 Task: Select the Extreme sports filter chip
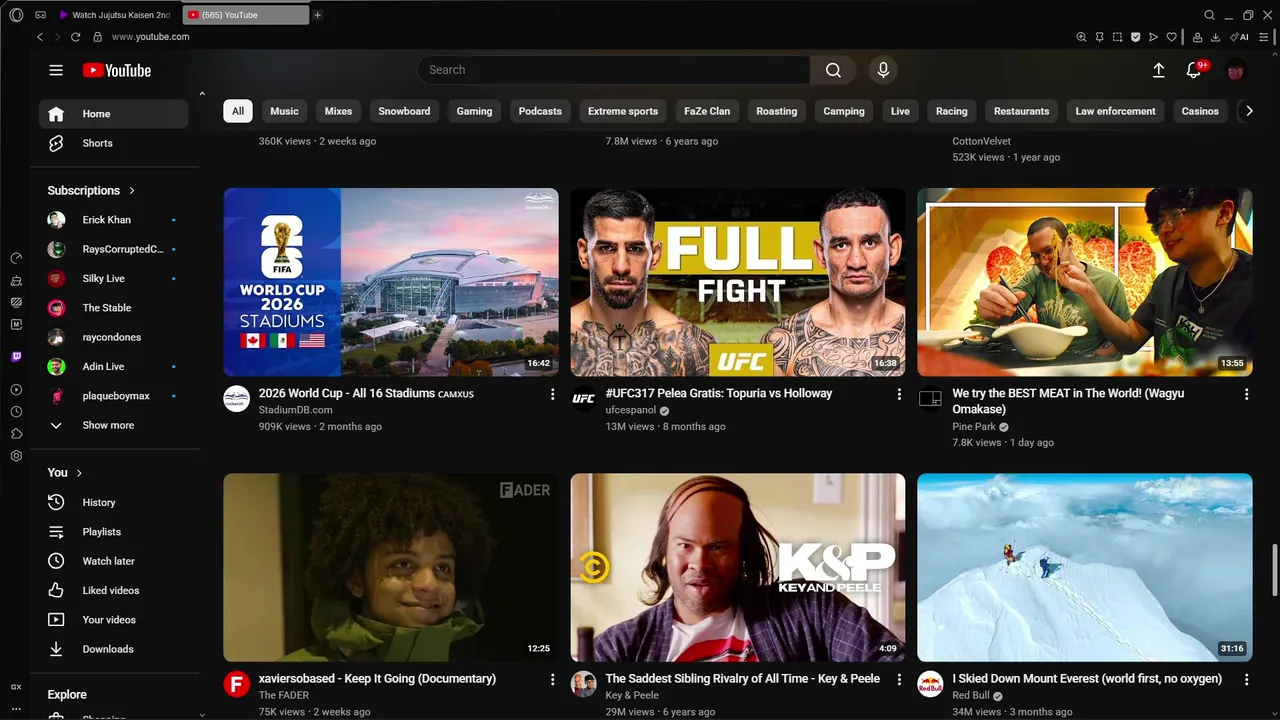pyautogui.click(x=623, y=111)
